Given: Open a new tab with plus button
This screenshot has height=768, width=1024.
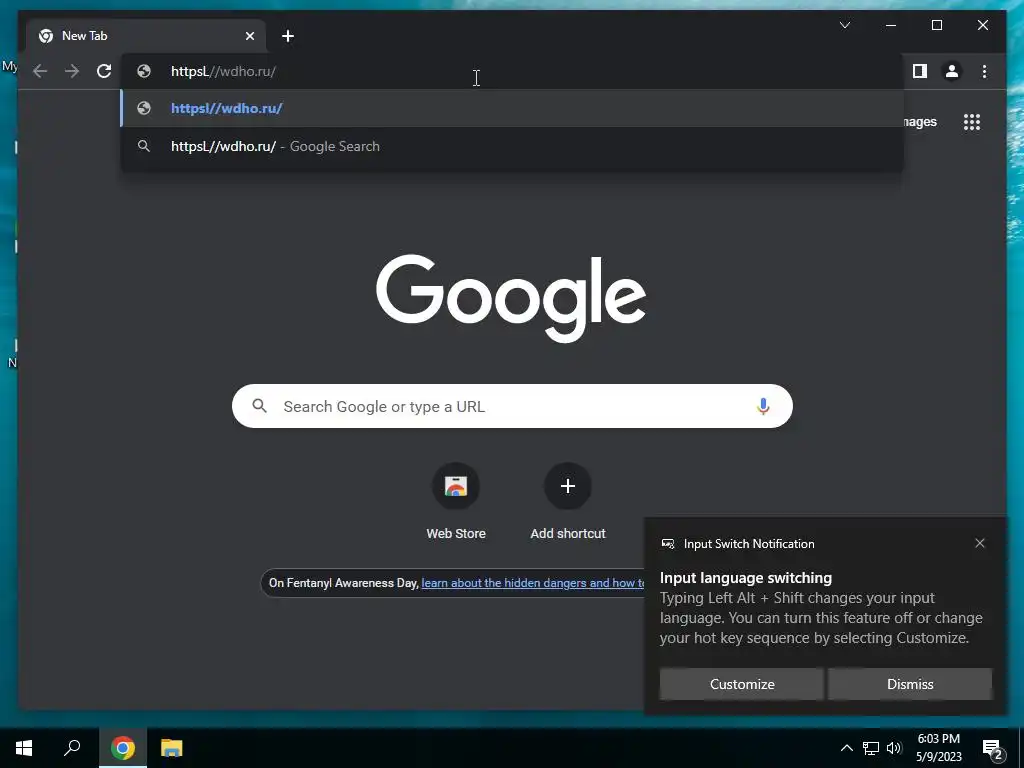Looking at the screenshot, I should click(x=288, y=36).
